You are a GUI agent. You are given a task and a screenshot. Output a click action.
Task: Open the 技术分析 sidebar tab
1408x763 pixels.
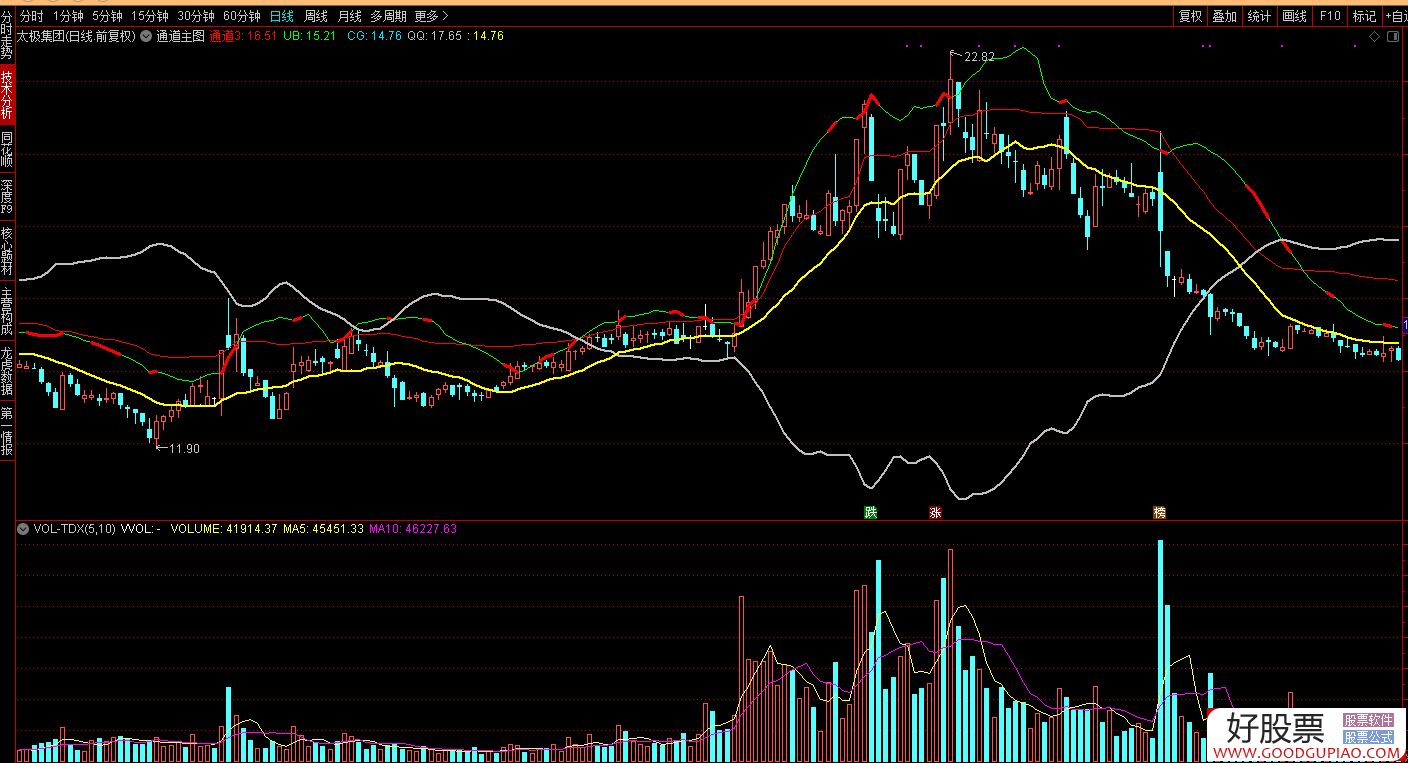coord(7,95)
